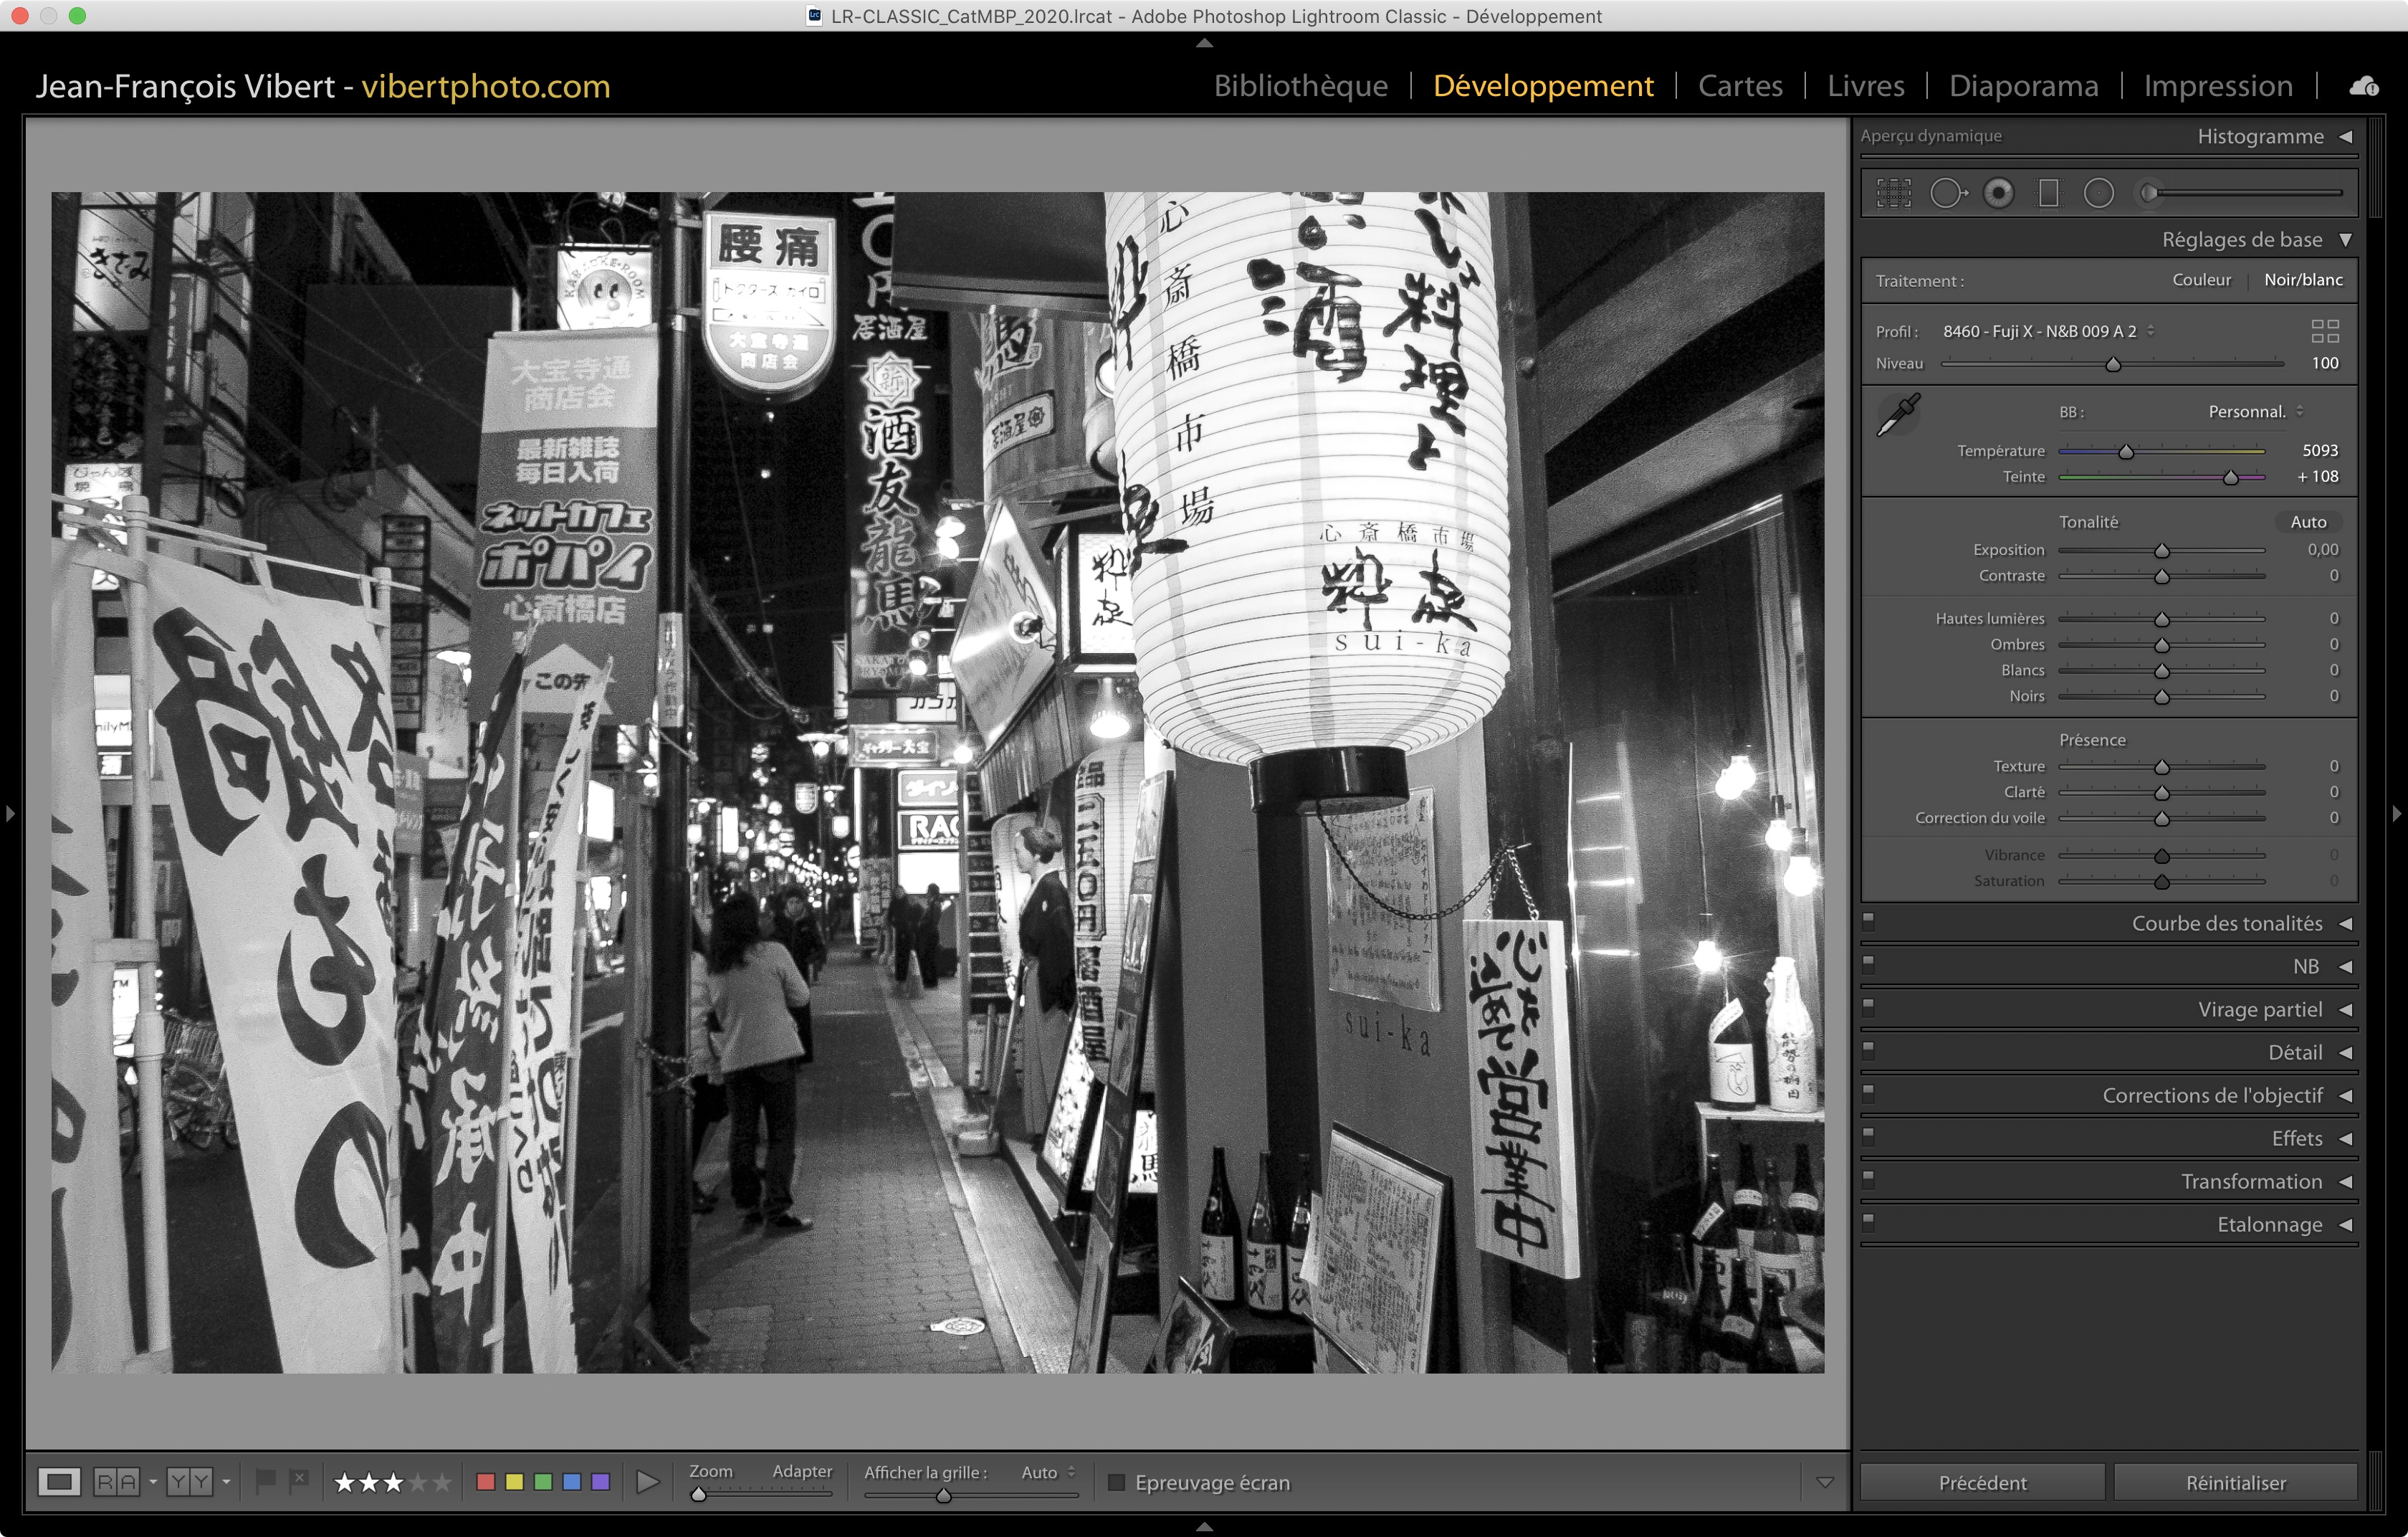The height and width of the screenshot is (1537, 2408).
Task: Pick the Radial Filter tool
Action: [x=2099, y=193]
